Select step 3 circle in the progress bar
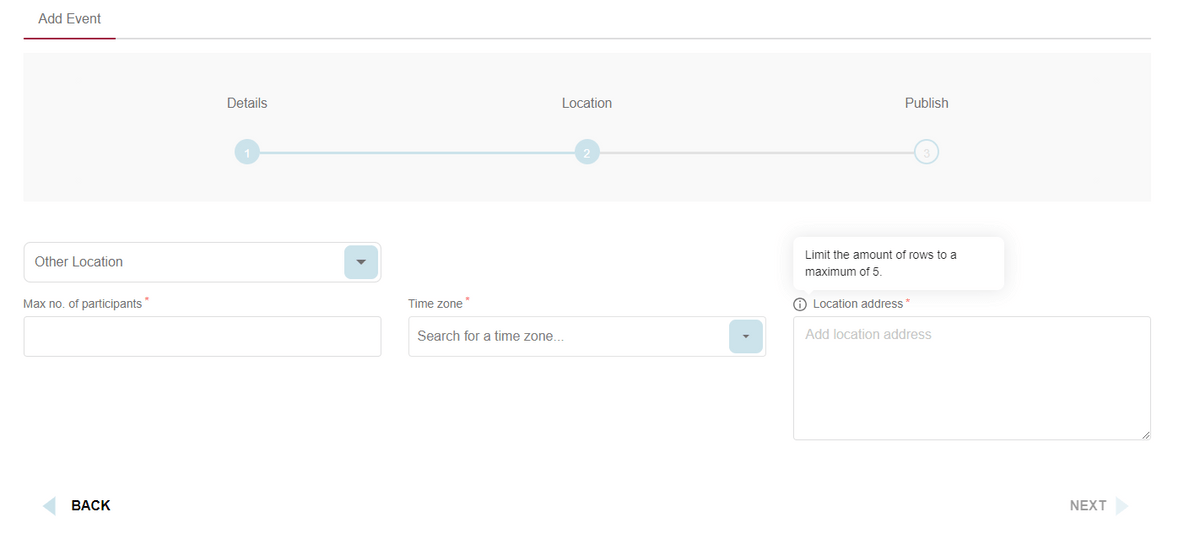The image size is (1200, 543). [x=926, y=153]
